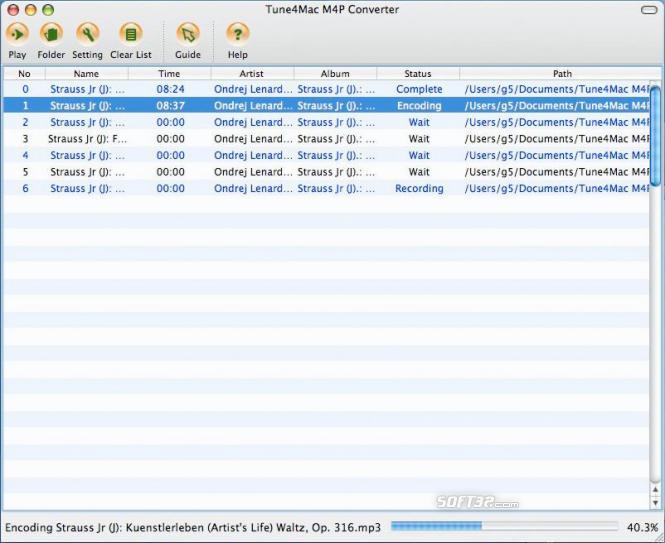Click the scrollbar down arrow
Image resolution: width=665 pixels, height=543 pixels.
click(x=655, y=503)
